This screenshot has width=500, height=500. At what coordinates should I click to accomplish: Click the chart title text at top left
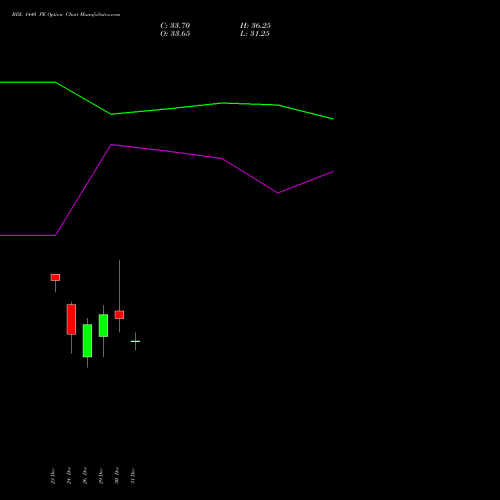[x=66, y=14]
